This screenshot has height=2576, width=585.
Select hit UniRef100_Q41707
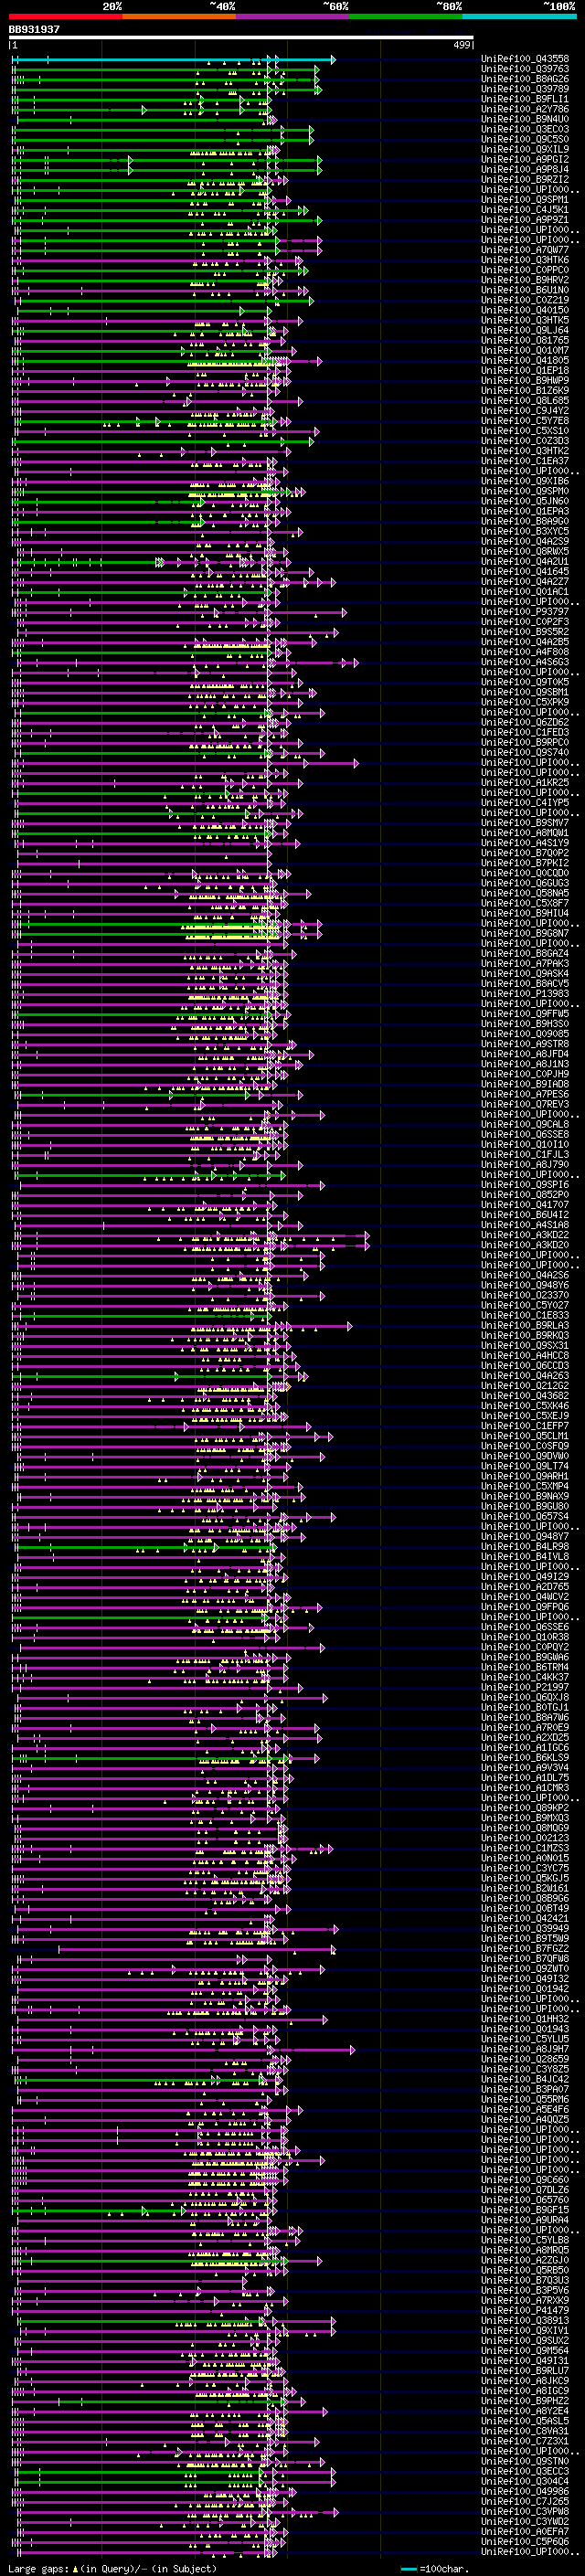[525, 1205]
